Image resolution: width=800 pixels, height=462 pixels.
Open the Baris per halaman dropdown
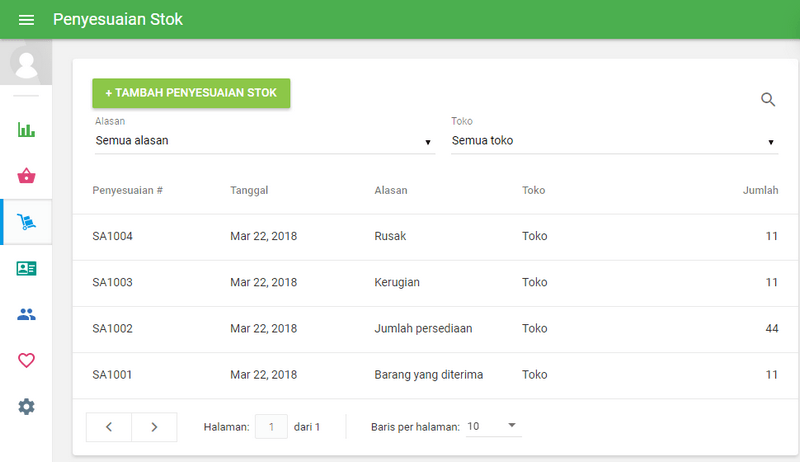coord(493,426)
